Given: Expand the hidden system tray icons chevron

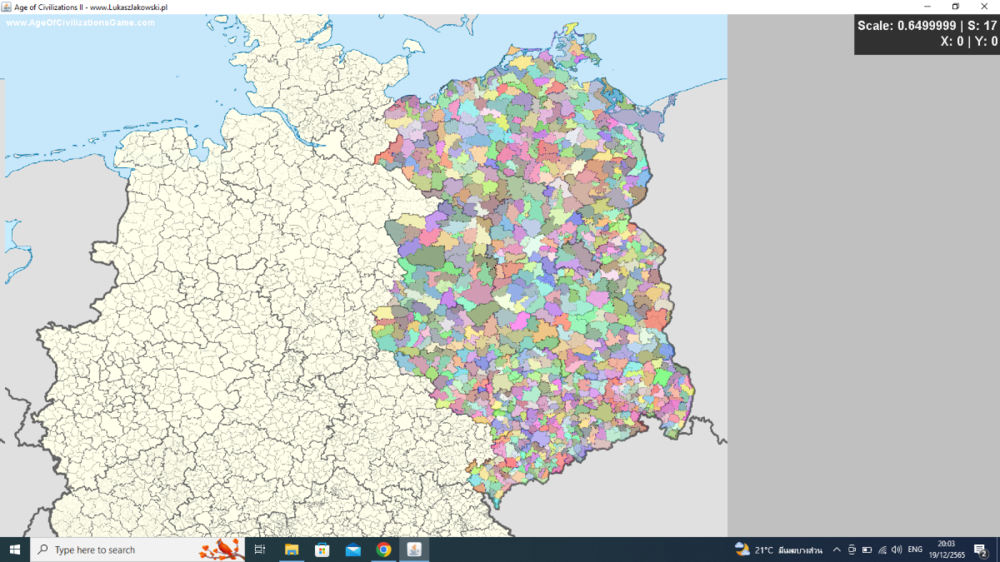Looking at the screenshot, I should [x=837, y=549].
